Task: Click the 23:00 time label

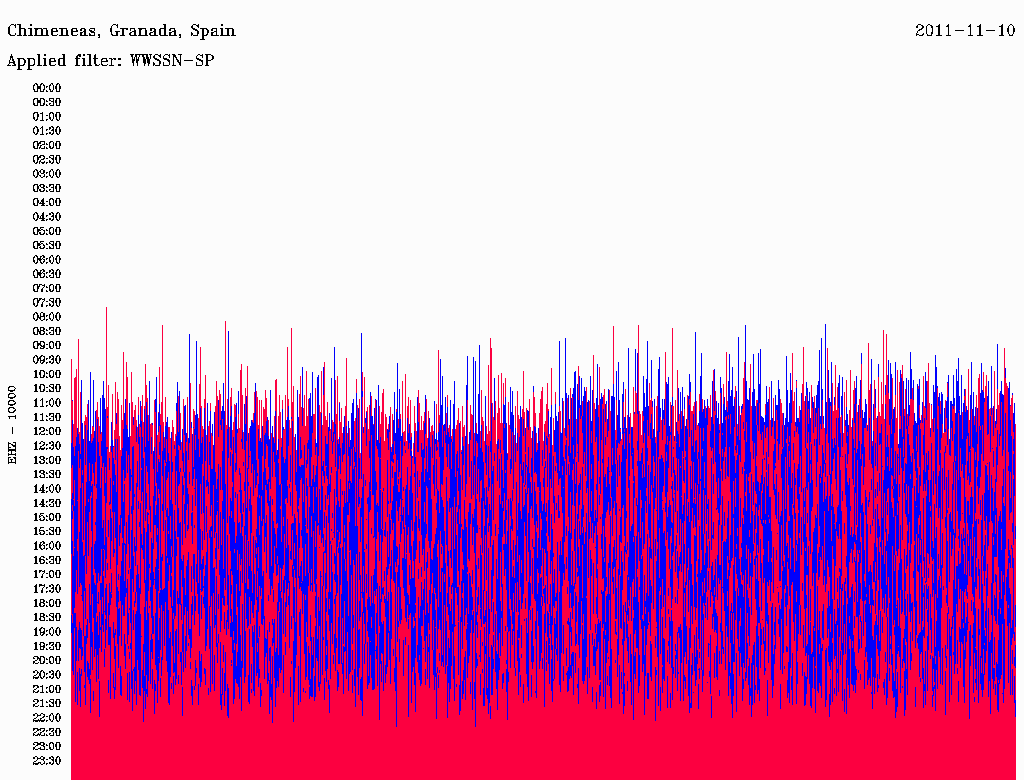Action: click(x=47, y=746)
